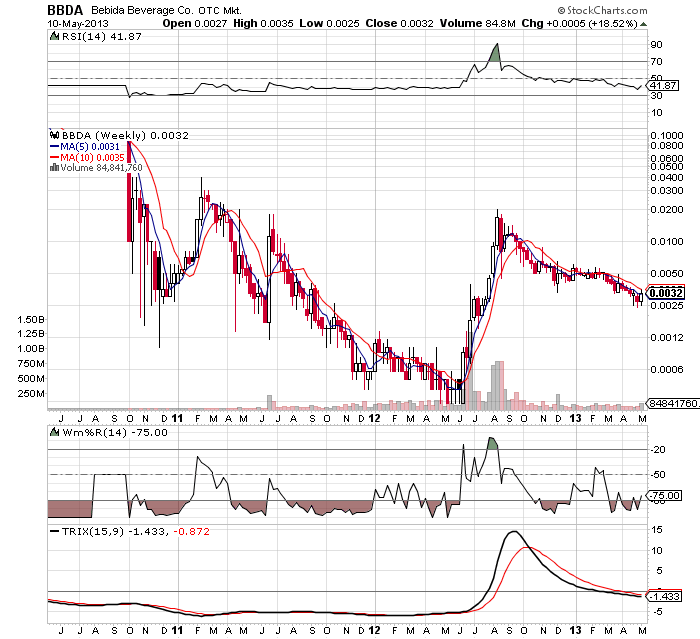Click the Open 0.0027 value
The height and width of the screenshot is (639, 700).
click(x=195, y=24)
